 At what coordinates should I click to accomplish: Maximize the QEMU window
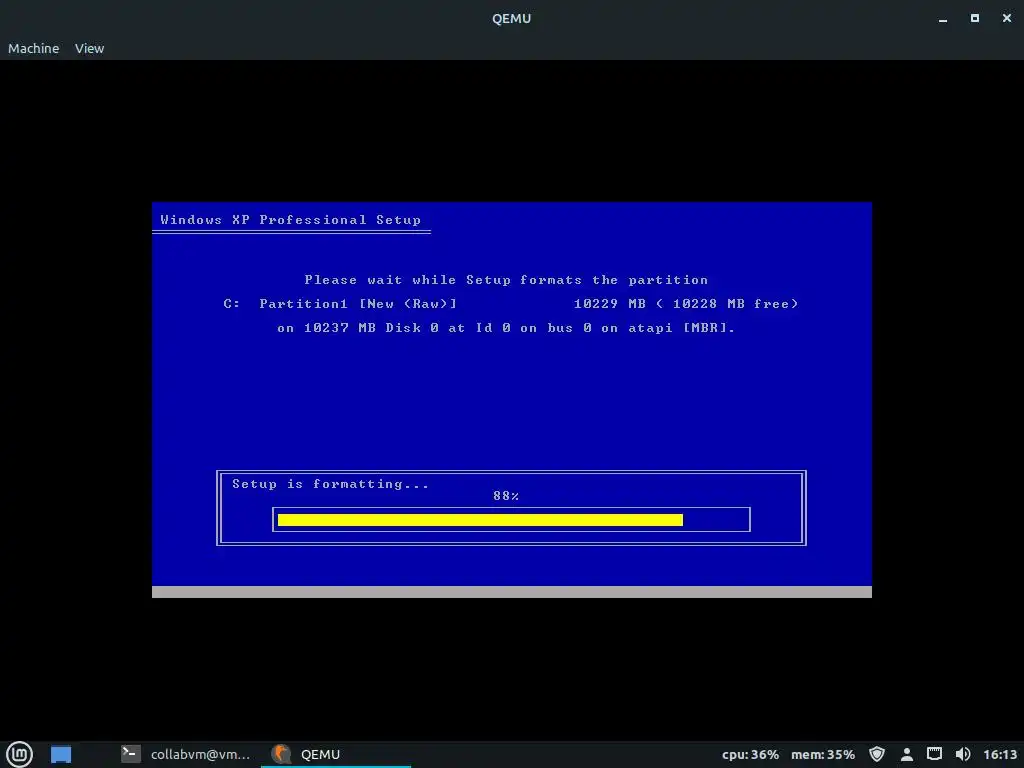[x=974, y=18]
